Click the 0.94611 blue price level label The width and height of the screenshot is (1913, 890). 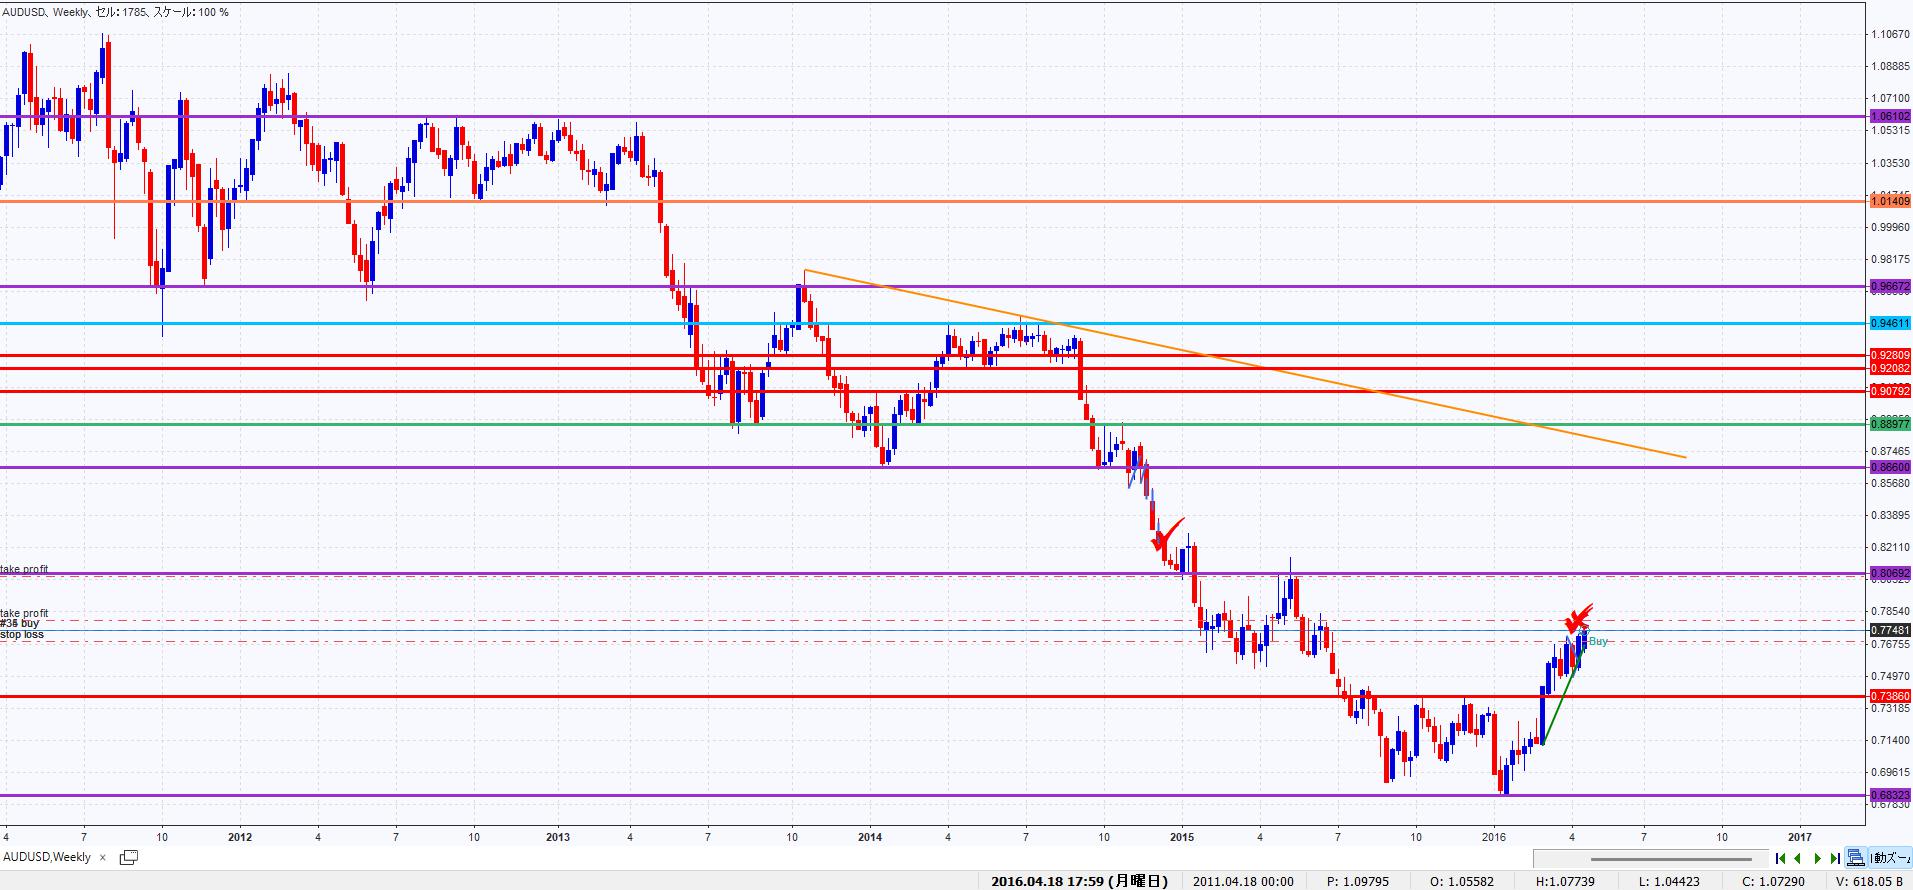pyautogui.click(x=1889, y=323)
